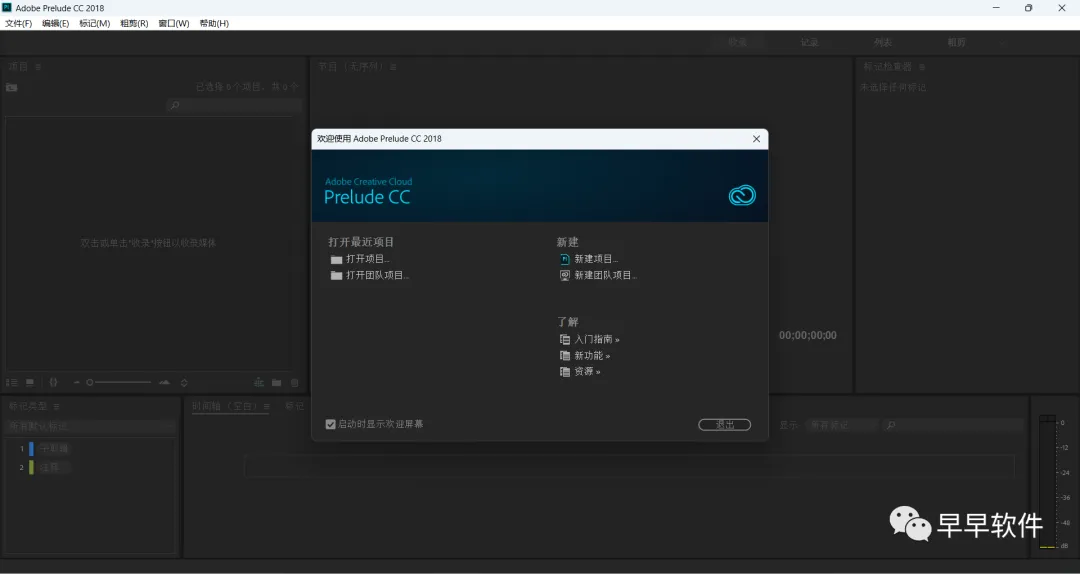The height and width of the screenshot is (574, 1080).
Task: Select the 标记 tab next to the timeline
Action: pos(295,407)
